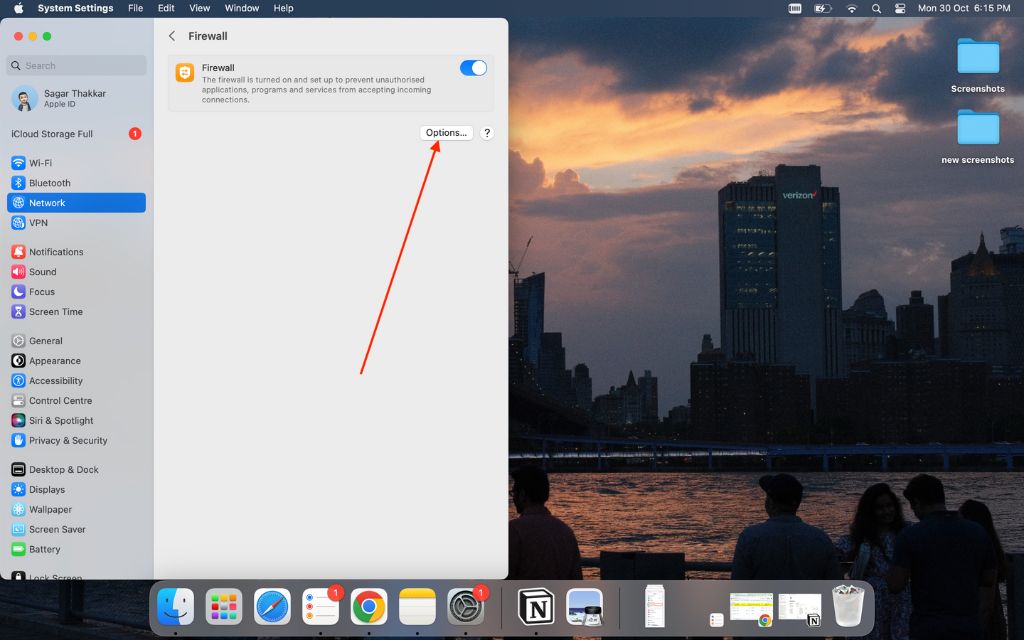
Task: Click the Search field in sidebar
Action: pyautogui.click(x=76, y=65)
